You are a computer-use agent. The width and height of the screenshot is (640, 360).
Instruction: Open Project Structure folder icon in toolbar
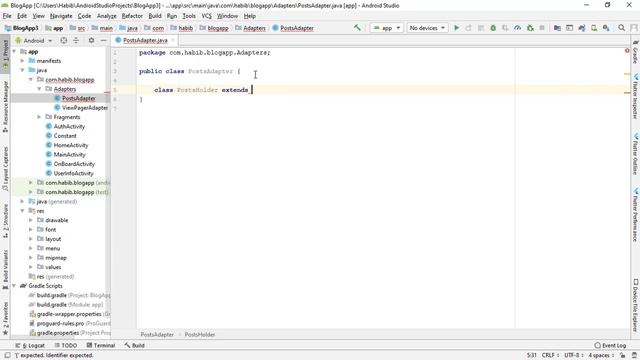(557, 28)
